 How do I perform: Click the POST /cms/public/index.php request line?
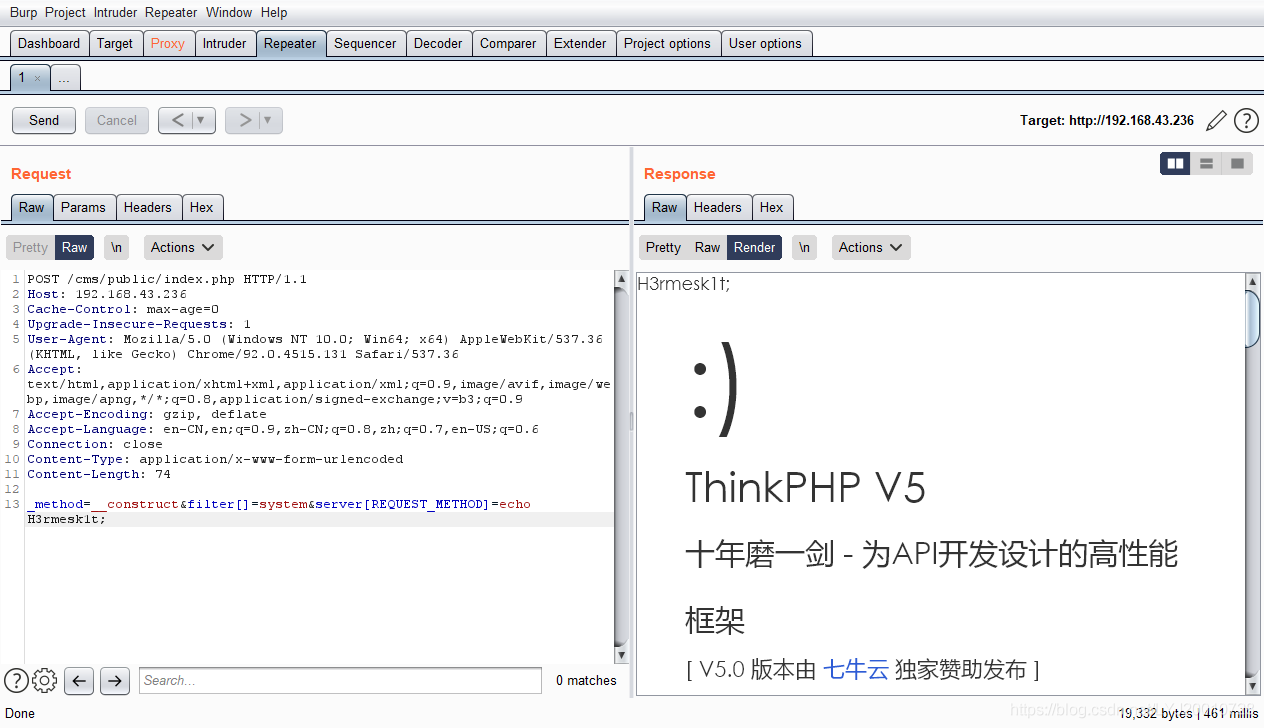click(x=167, y=279)
